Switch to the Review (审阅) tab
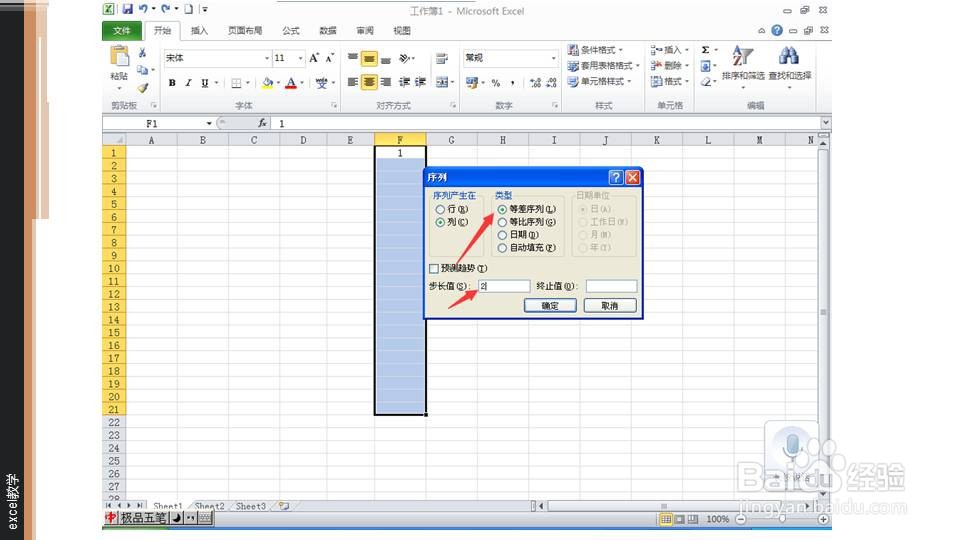960x540 pixels. pos(365,31)
